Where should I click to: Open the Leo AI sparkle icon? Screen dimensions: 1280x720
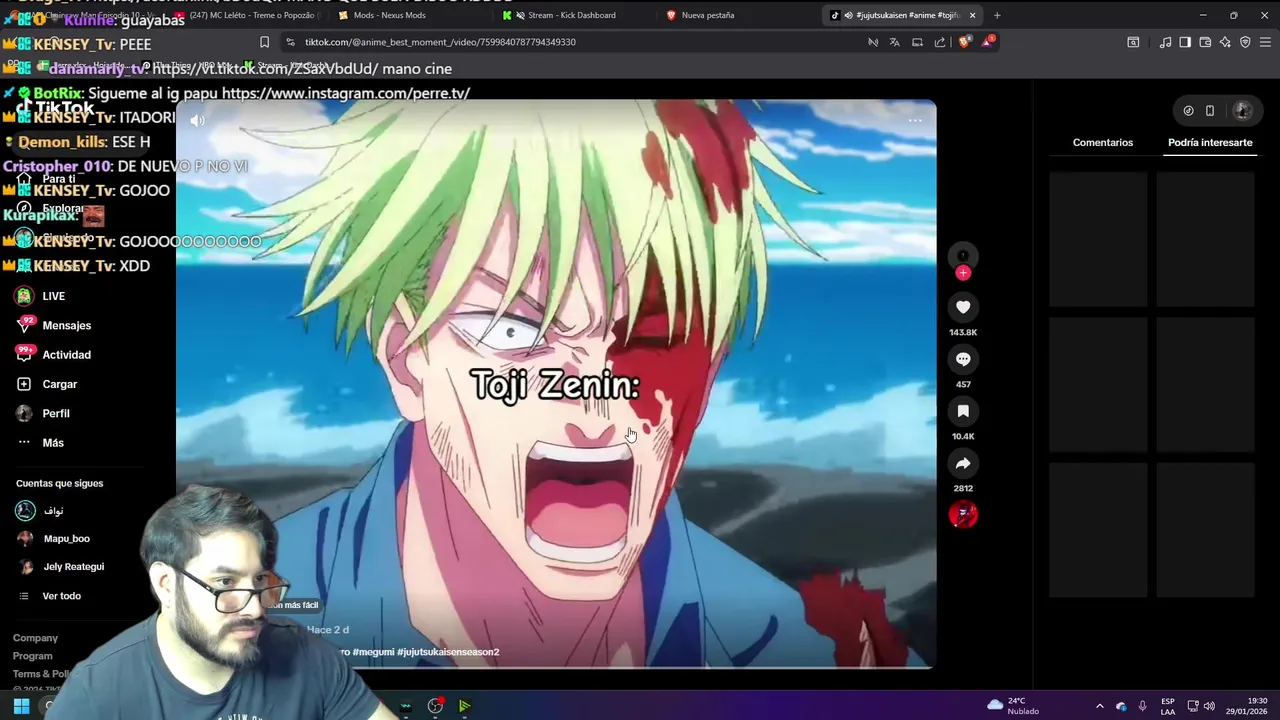[1225, 42]
